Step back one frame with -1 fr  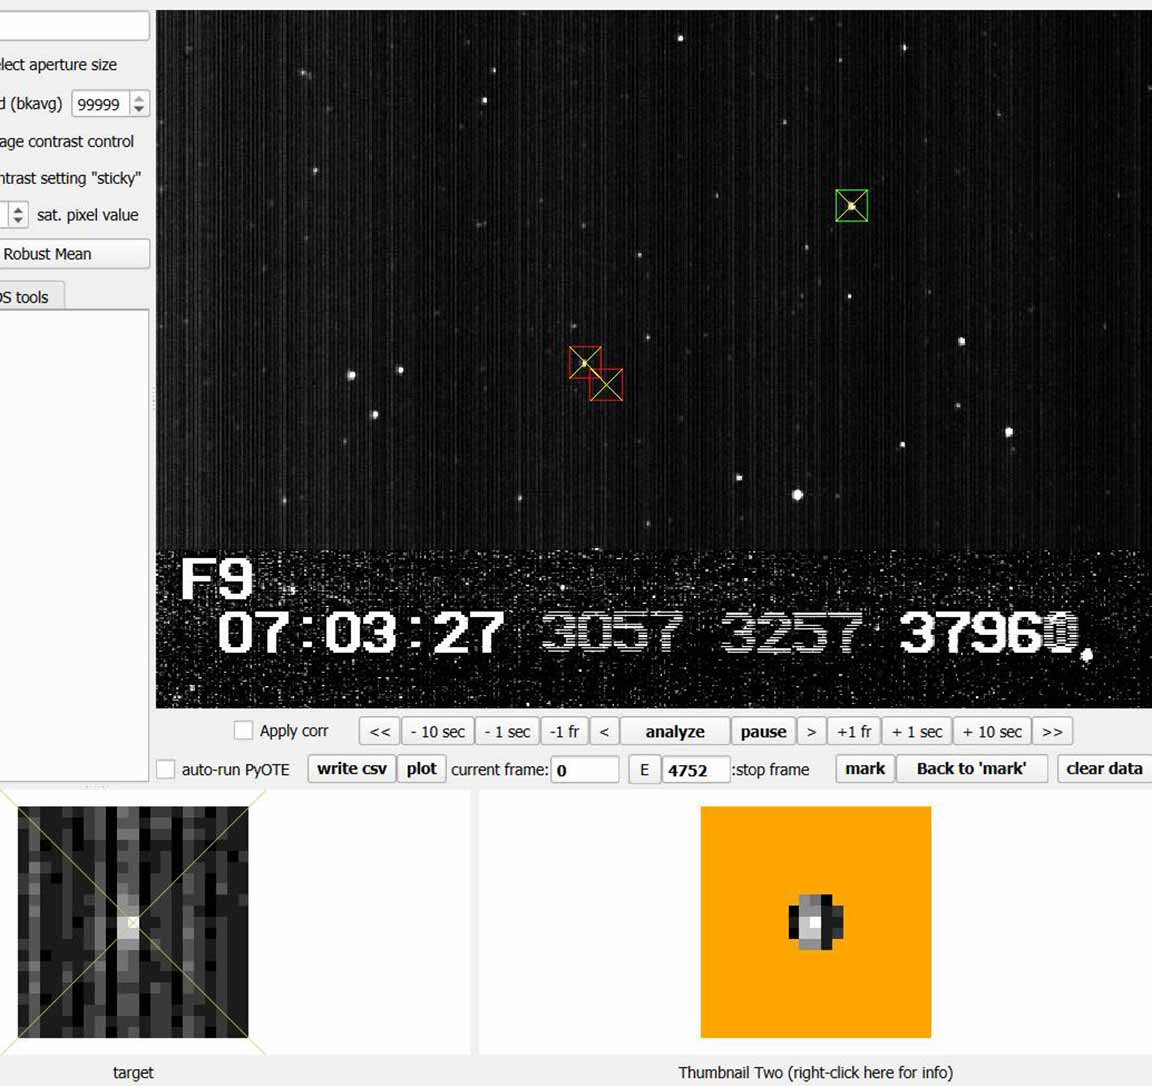point(564,732)
